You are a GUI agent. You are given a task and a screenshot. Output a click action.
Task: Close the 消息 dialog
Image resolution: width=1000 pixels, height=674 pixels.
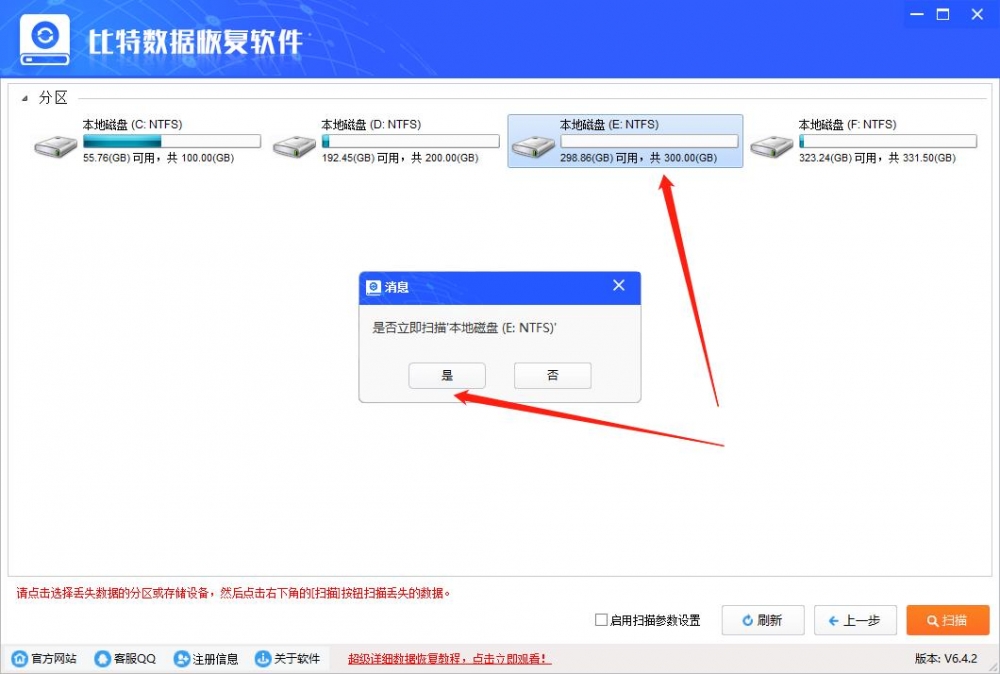(x=619, y=287)
